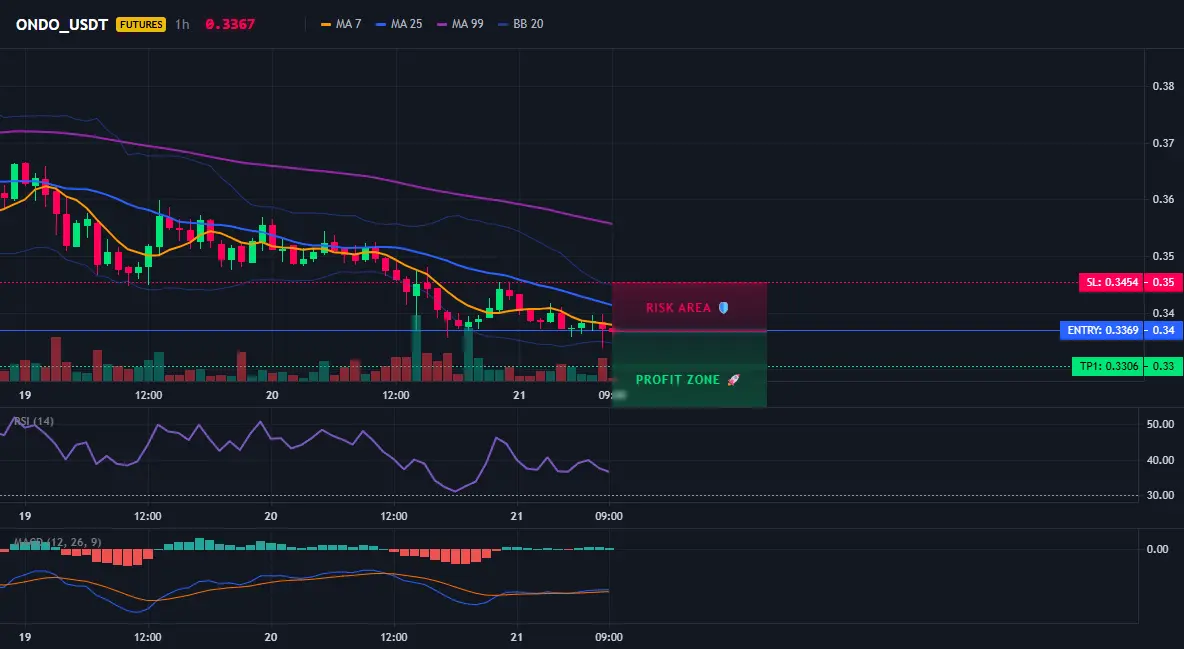Click the 40.00 RSI axis label
1184x649 pixels.
pos(1160,459)
